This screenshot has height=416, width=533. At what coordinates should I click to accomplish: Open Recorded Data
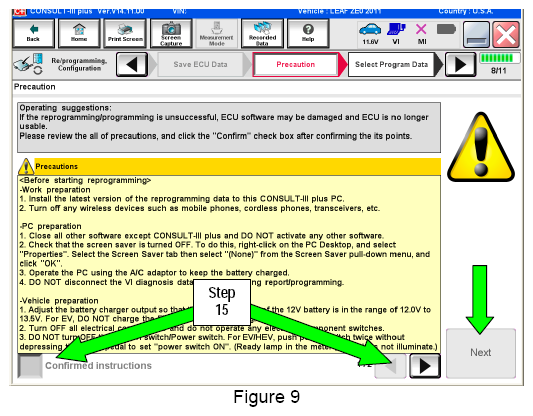pyautogui.click(x=262, y=33)
